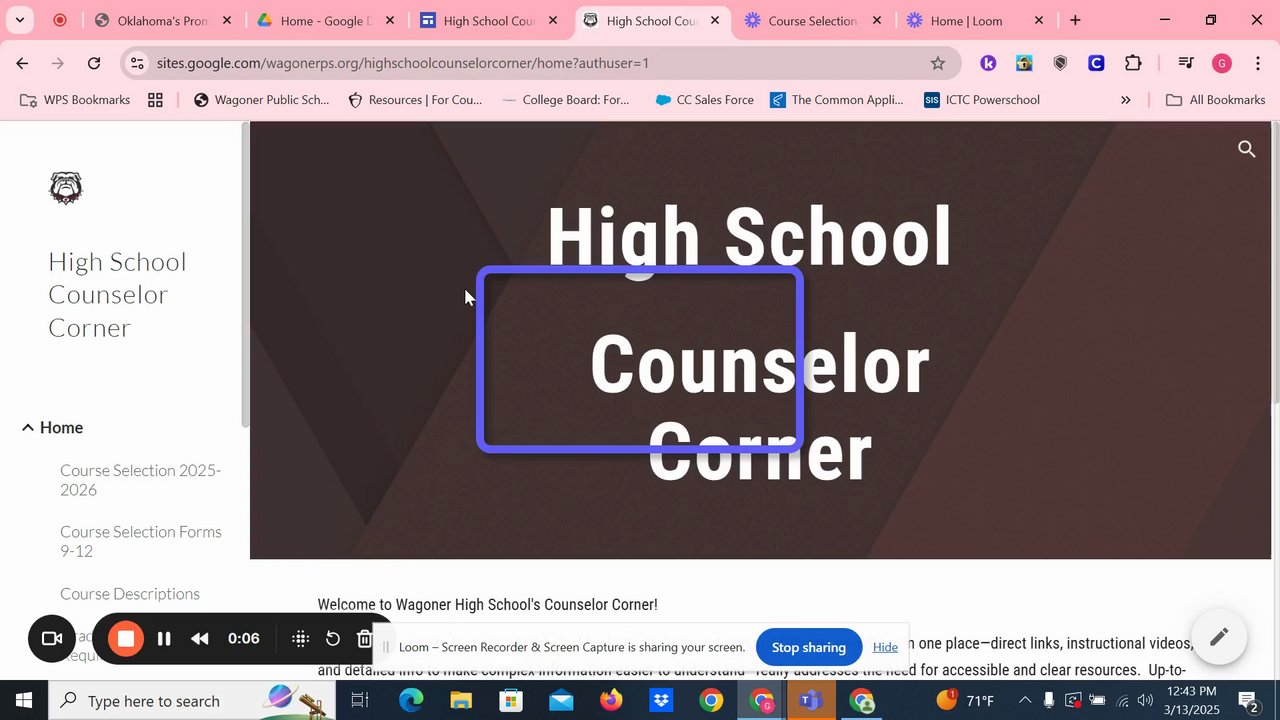The image size is (1280, 720).
Task: Click the address bar URL
Action: tap(403, 63)
